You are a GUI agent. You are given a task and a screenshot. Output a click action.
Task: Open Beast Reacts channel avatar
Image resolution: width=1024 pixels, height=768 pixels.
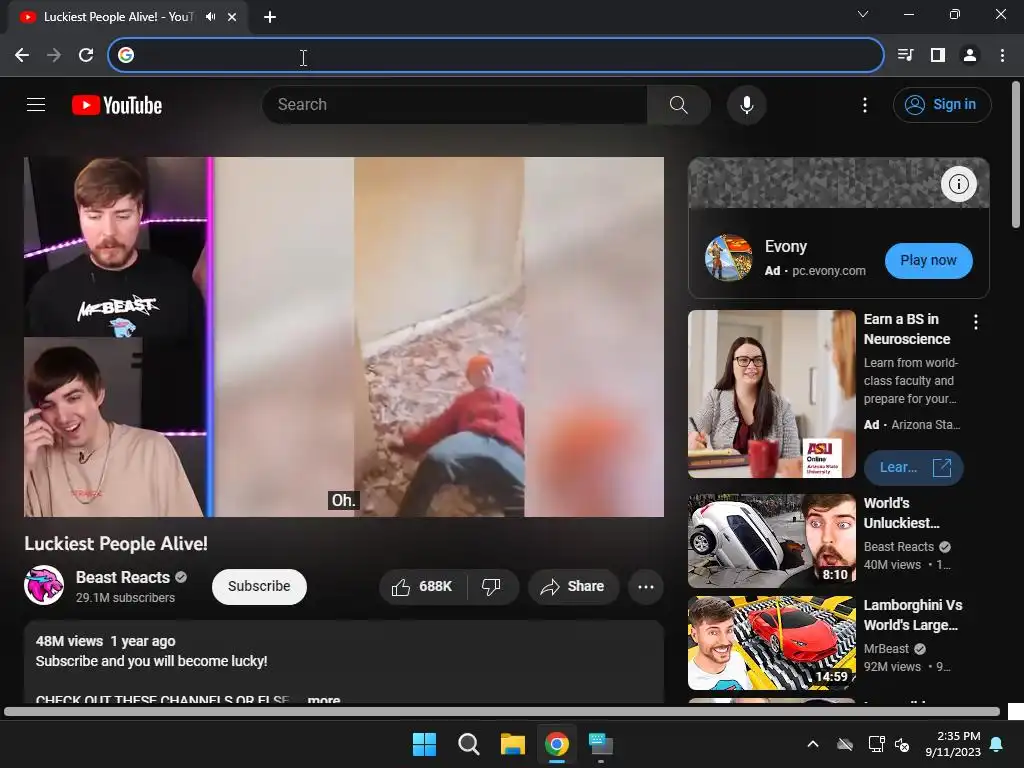click(x=44, y=585)
